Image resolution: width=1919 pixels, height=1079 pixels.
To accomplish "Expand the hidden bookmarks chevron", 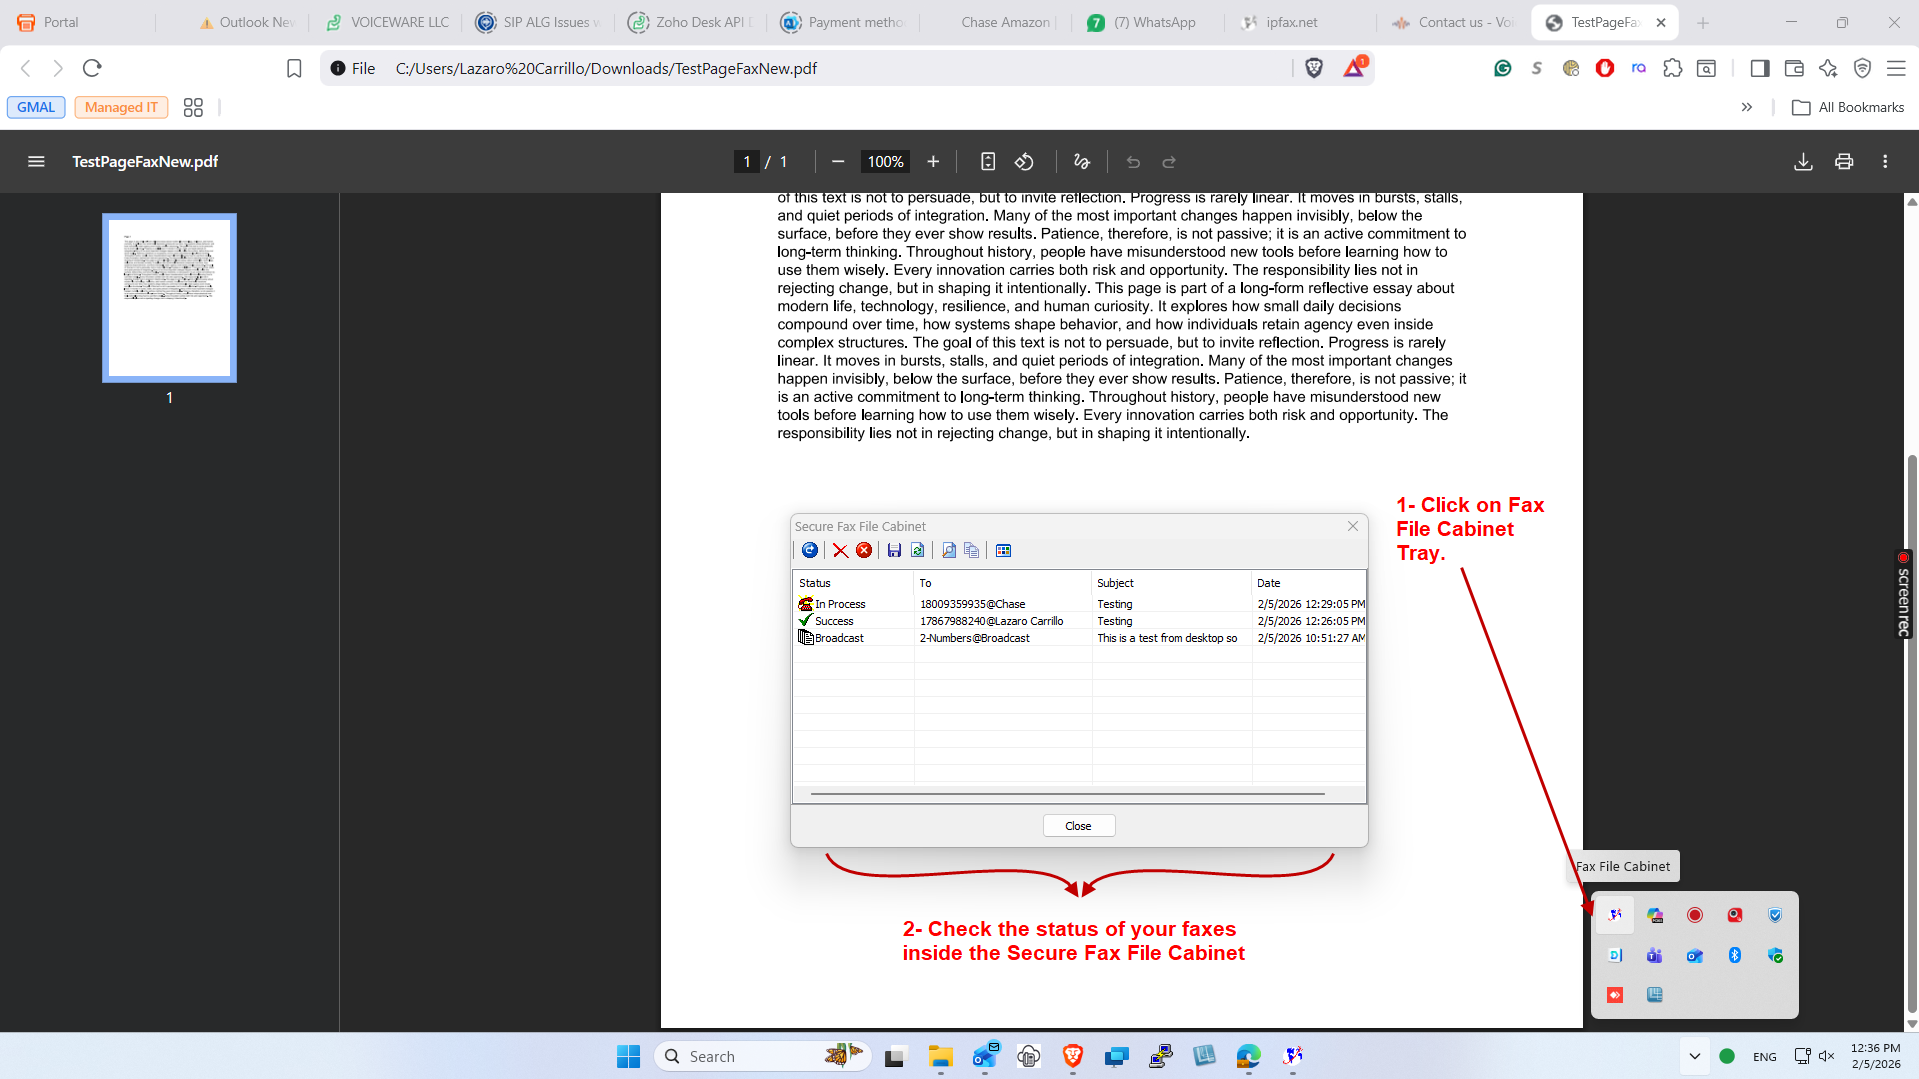I will (x=1746, y=107).
